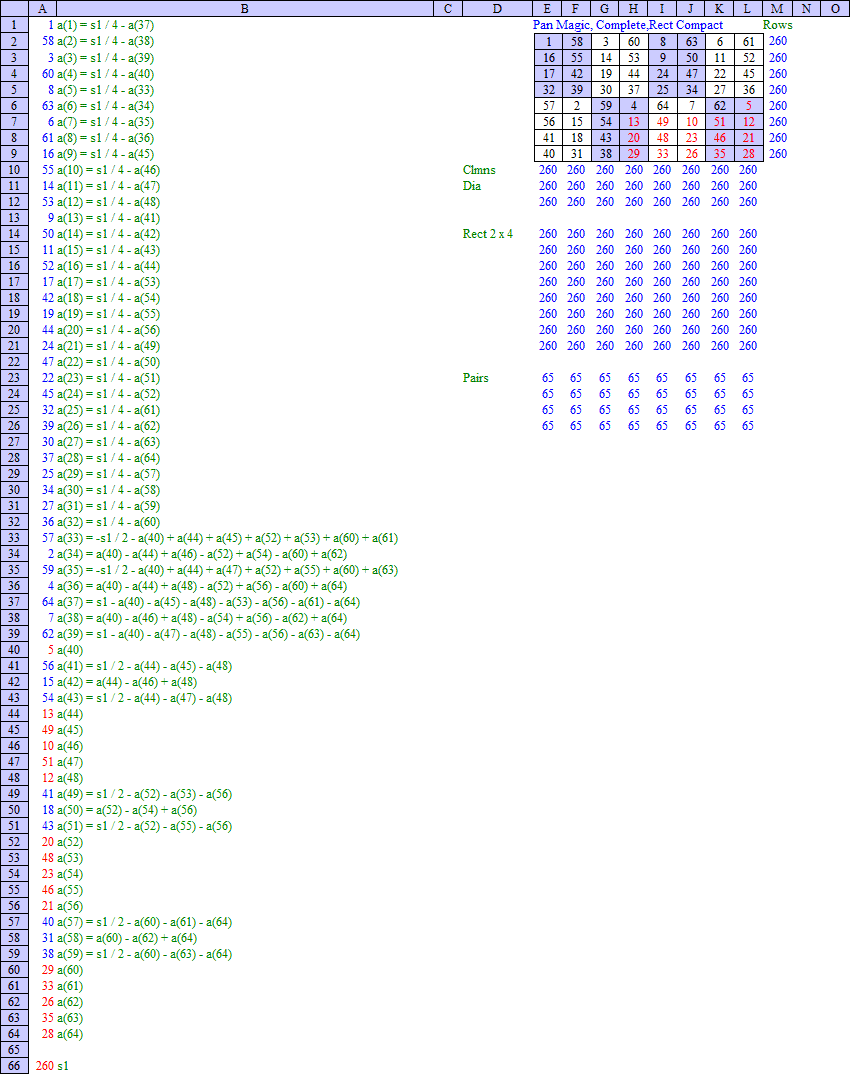Select cell labeled a(60) with value 29

[x=70, y=970]
